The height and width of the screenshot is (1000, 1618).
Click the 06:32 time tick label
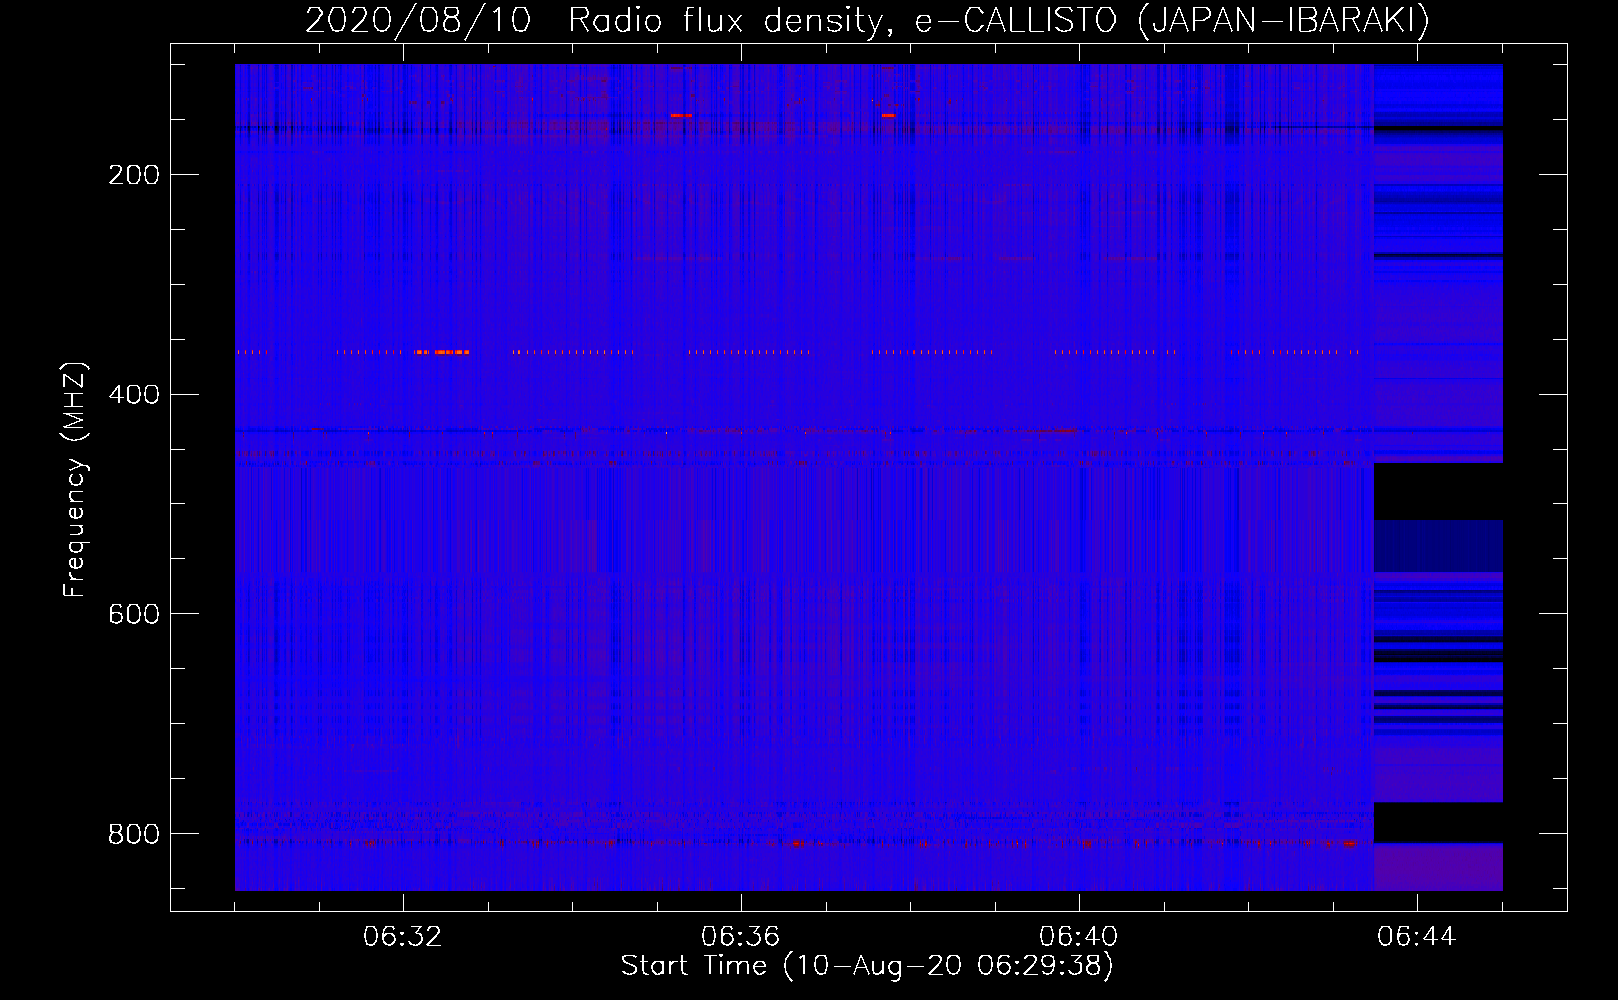403,937
